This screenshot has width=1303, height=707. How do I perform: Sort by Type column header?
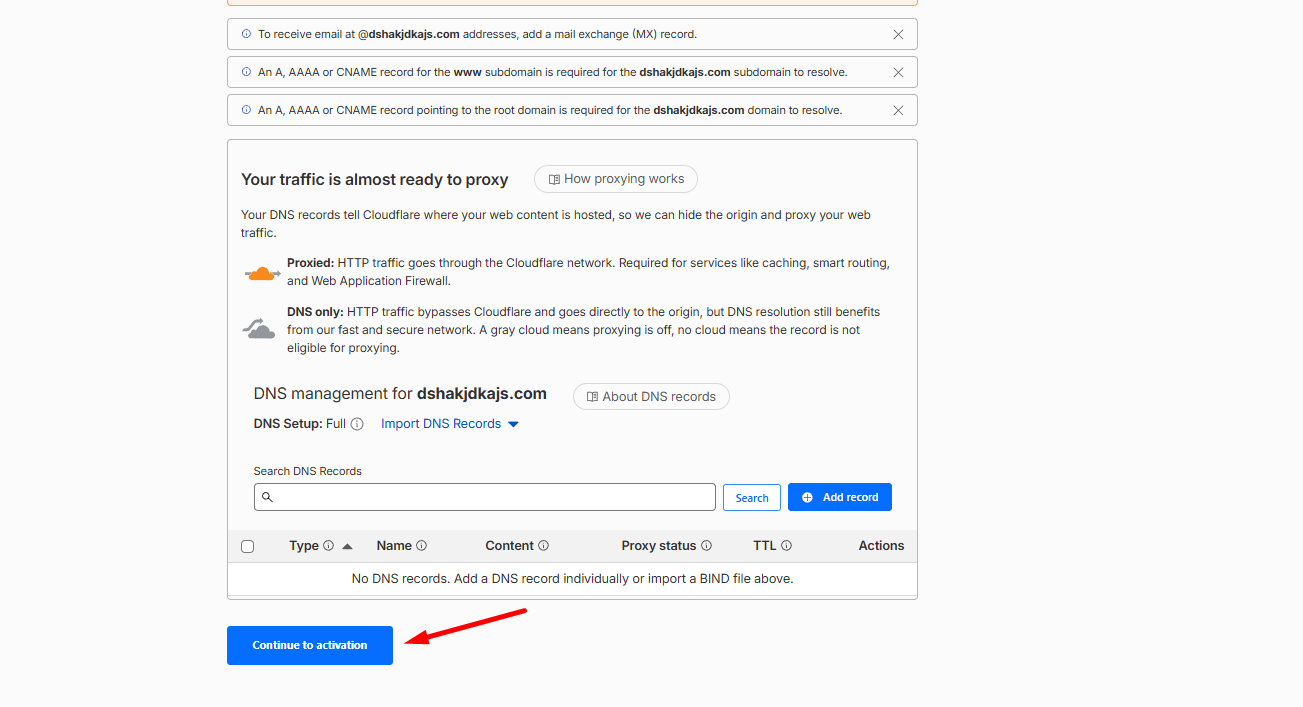point(304,546)
